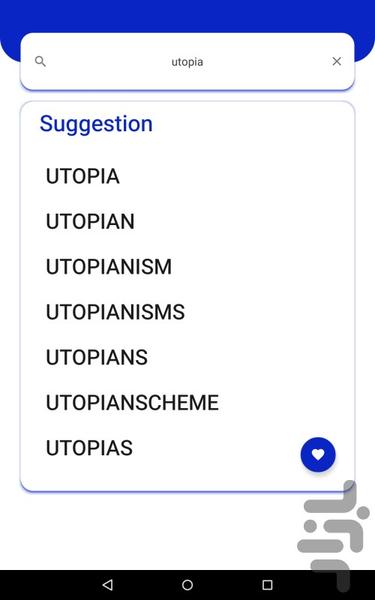Tap the magnifier search icon
This screenshot has width=375, height=600.
point(40,61)
